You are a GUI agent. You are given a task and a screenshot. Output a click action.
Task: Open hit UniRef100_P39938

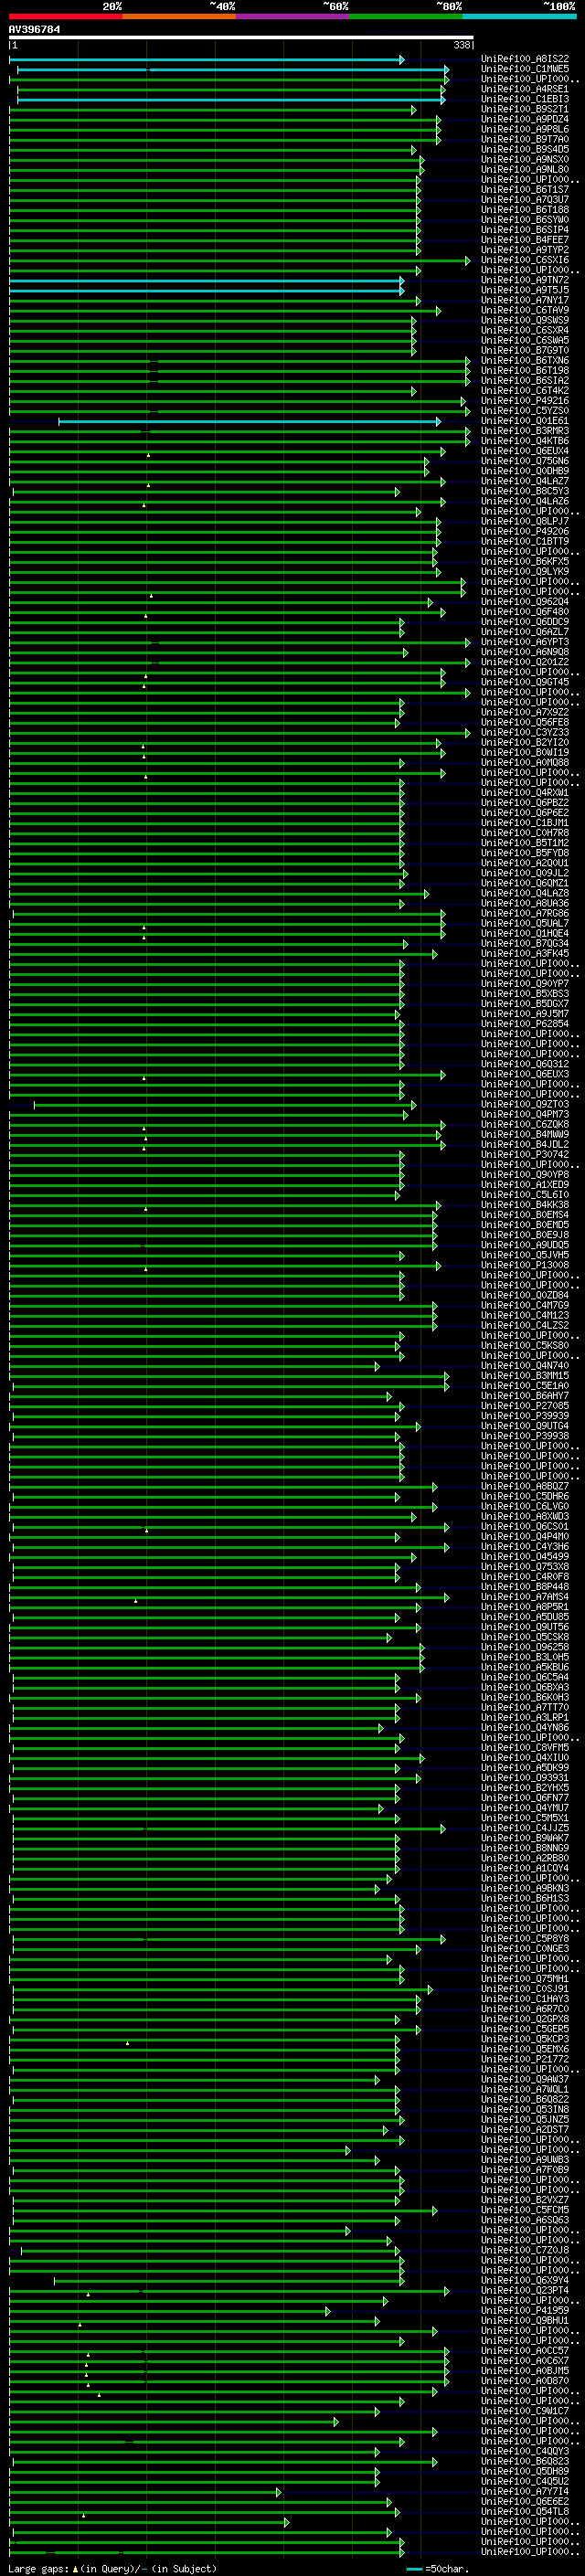525,1436
